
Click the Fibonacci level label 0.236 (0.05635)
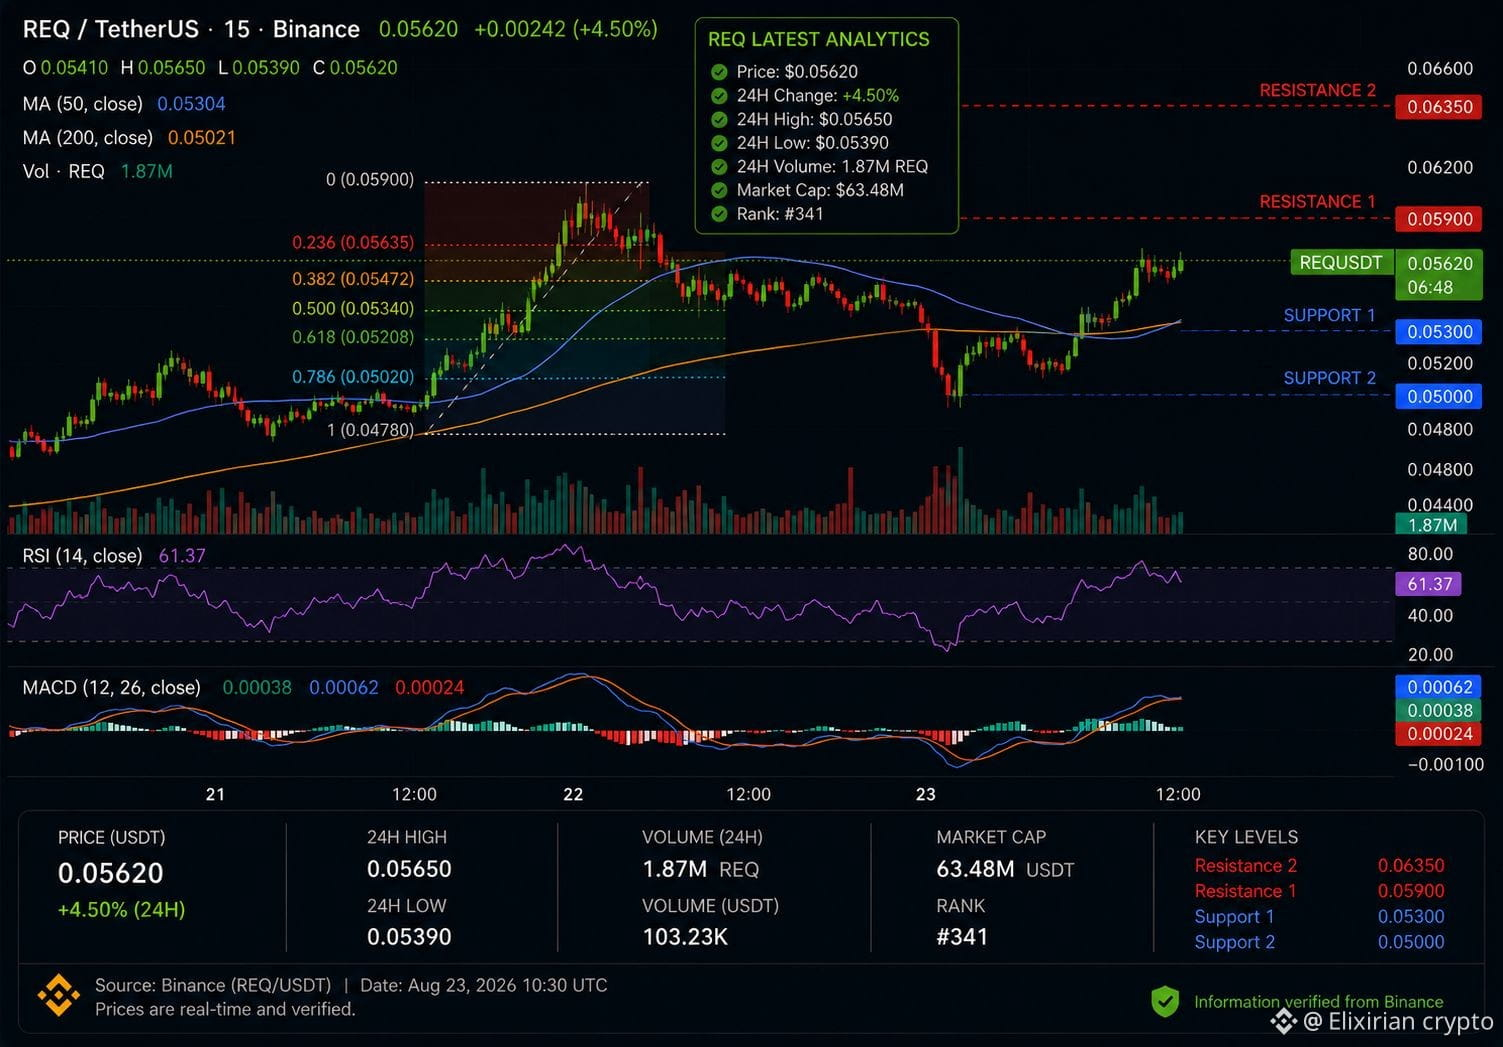(x=352, y=243)
